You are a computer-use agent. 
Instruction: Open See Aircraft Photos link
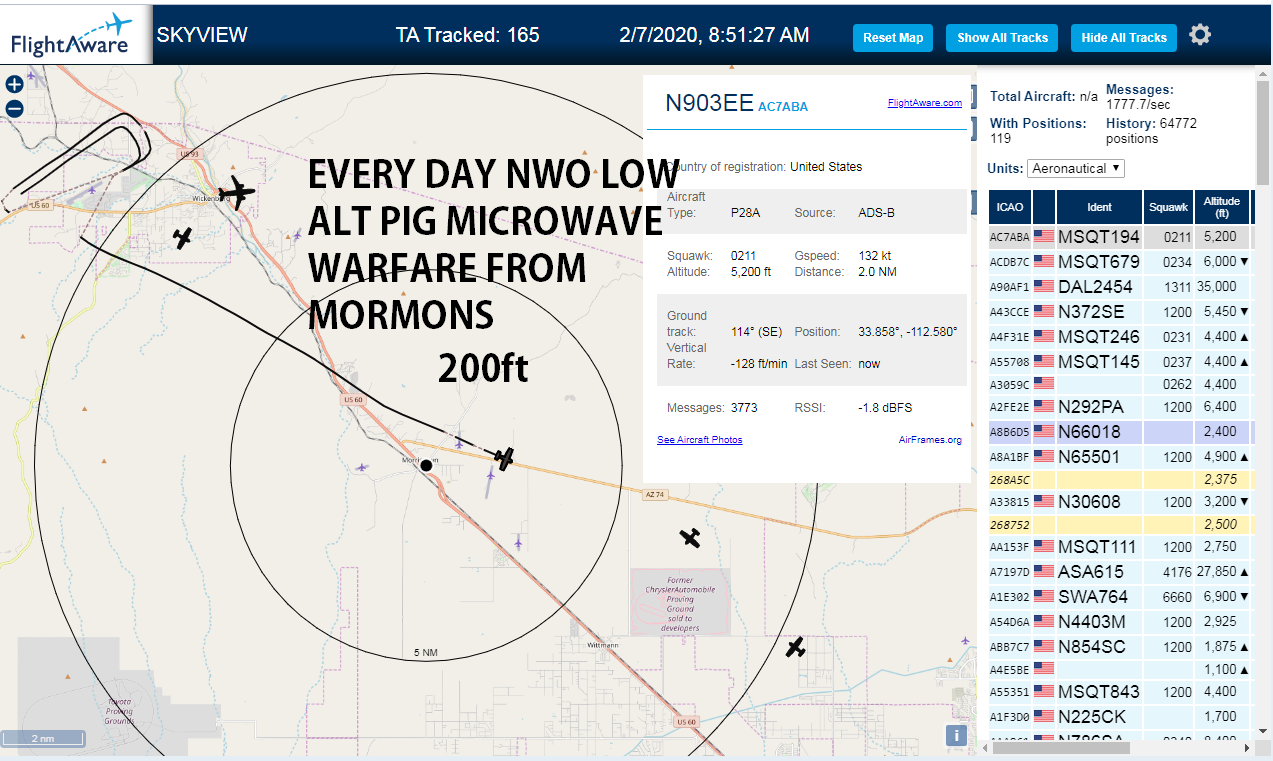pyautogui.click(x=700, y=439)
